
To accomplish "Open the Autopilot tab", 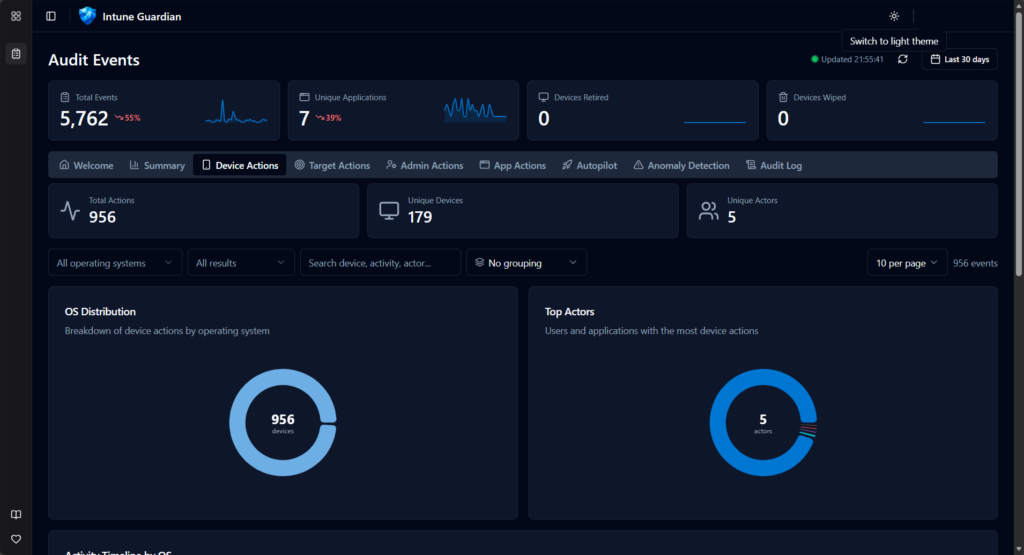I will 589,165.
